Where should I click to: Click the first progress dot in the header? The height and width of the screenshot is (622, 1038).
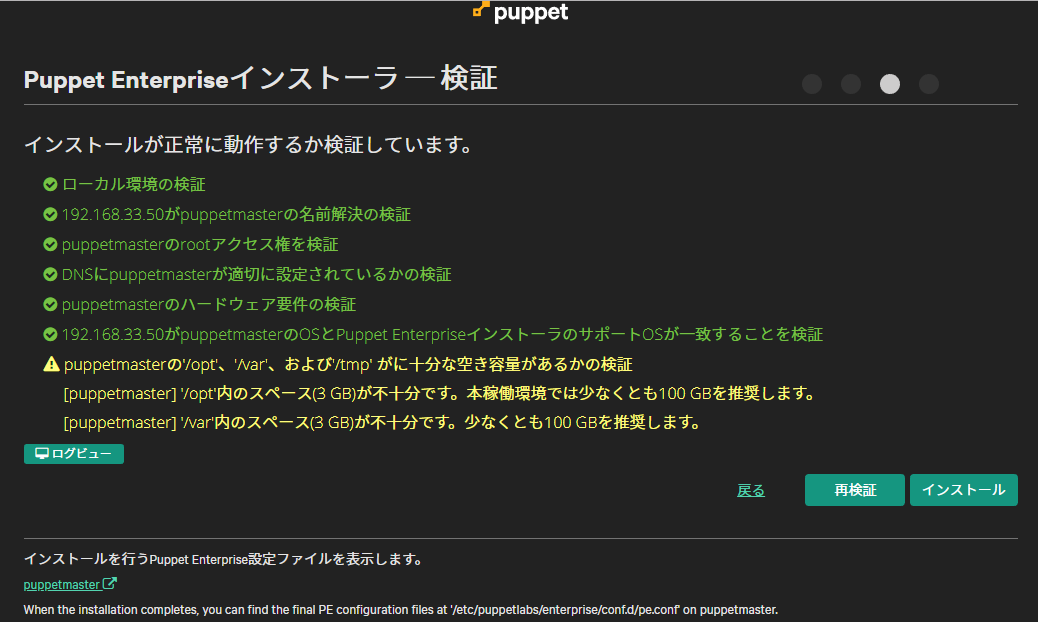[x=811, y=84]
